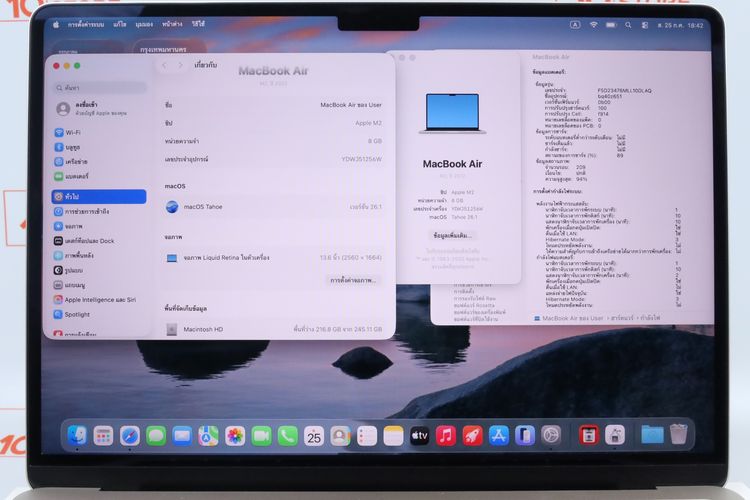
Task: Click More Info button in About This Mac
Action: (x=452, y=236)
